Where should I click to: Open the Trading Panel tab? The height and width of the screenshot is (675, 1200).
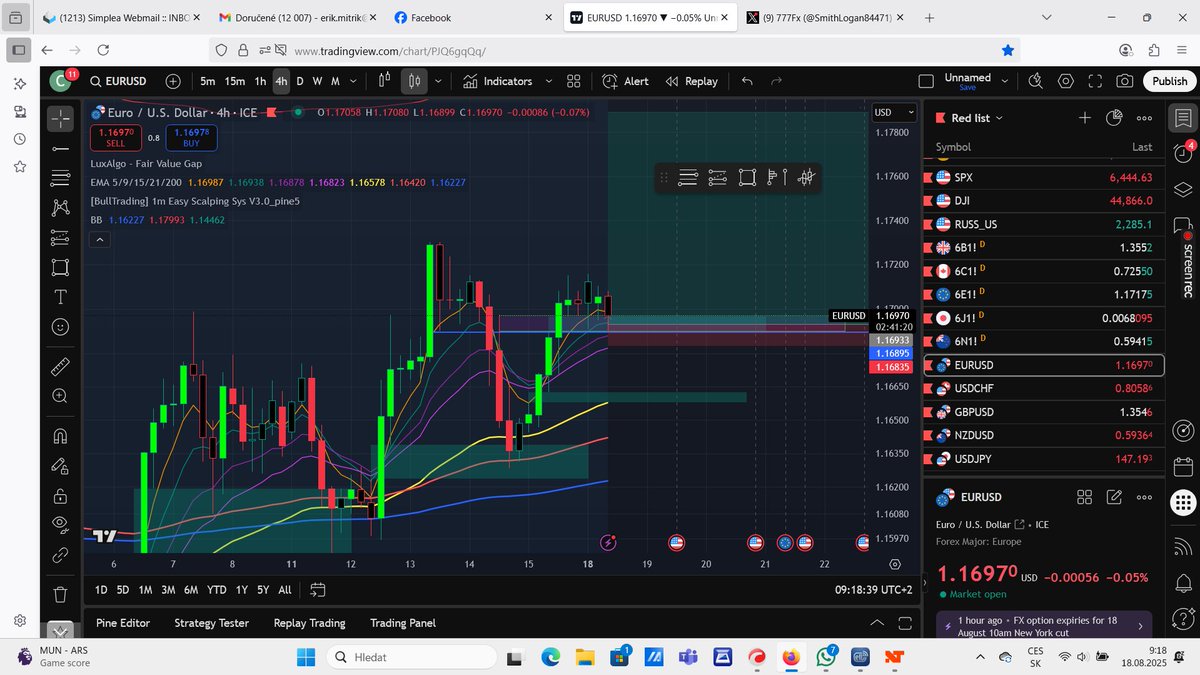(403, 623)
